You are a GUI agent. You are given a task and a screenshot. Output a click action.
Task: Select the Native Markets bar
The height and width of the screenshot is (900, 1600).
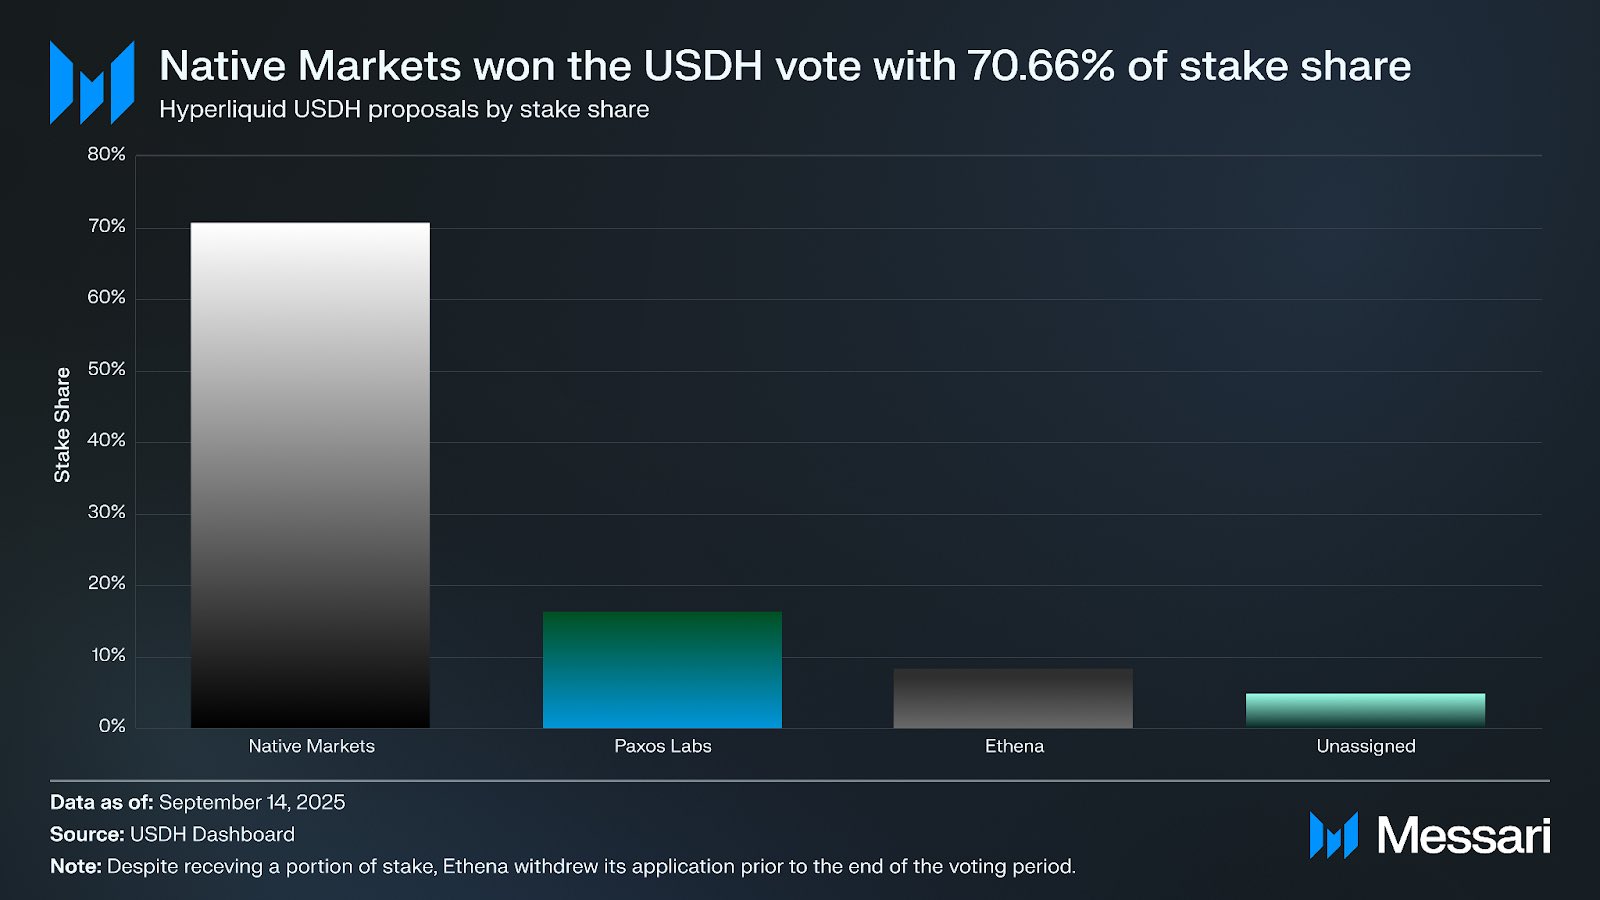310,475
